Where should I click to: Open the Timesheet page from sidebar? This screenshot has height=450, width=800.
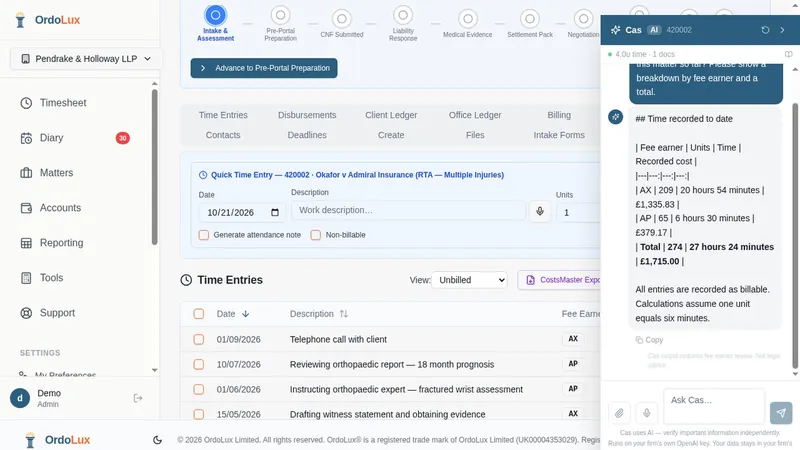point(63,103)
